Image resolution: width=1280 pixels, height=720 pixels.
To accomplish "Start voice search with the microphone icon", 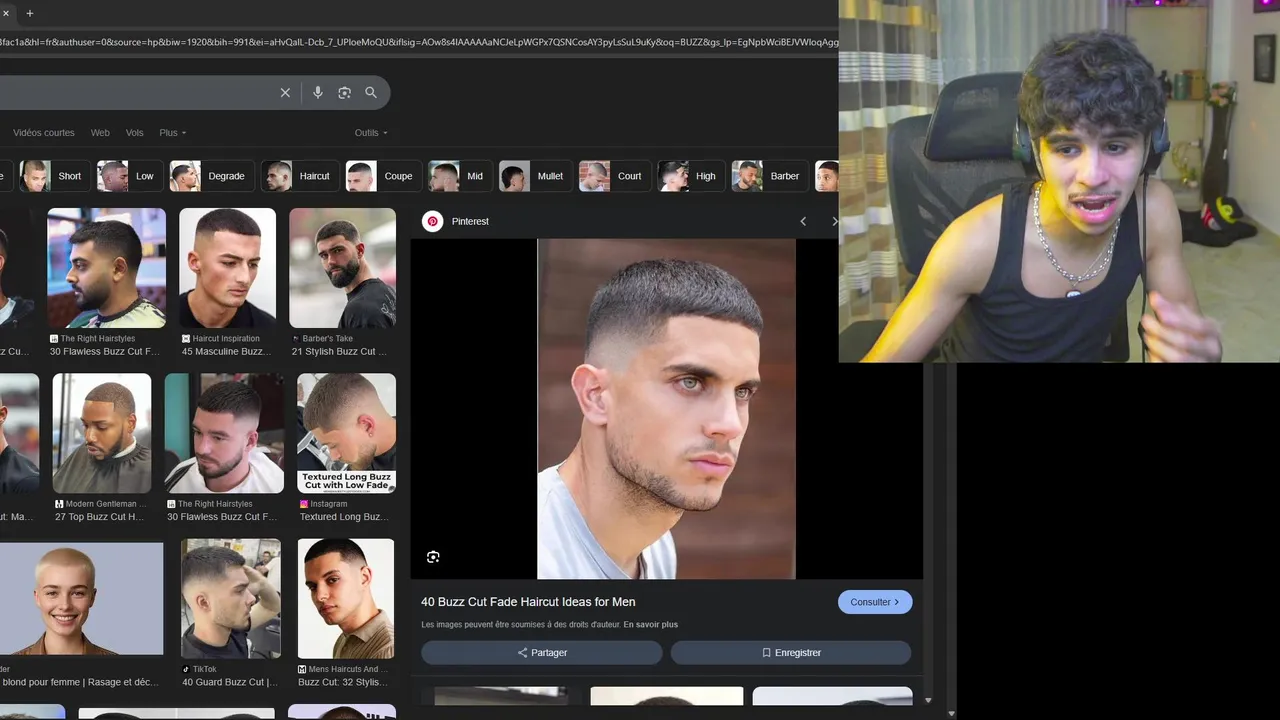I will point(318,92).
